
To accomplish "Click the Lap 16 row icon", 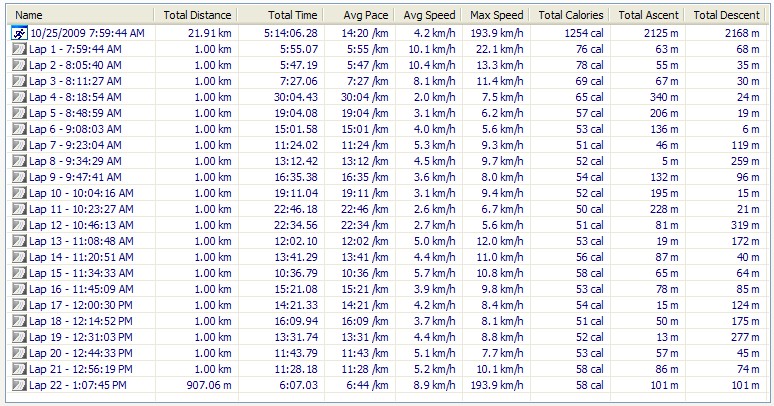I will tap(19, 289).
